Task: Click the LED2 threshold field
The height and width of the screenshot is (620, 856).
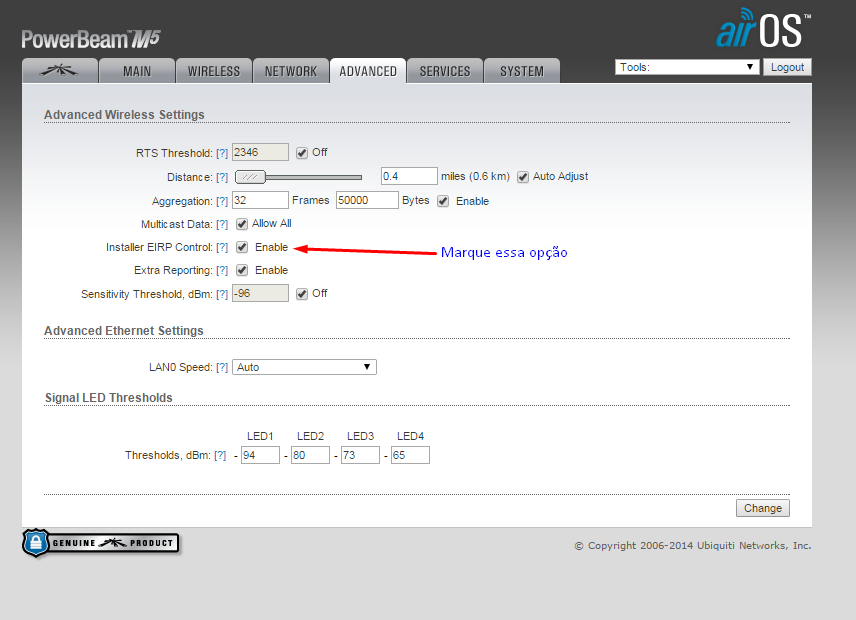Action: (310, 455)
